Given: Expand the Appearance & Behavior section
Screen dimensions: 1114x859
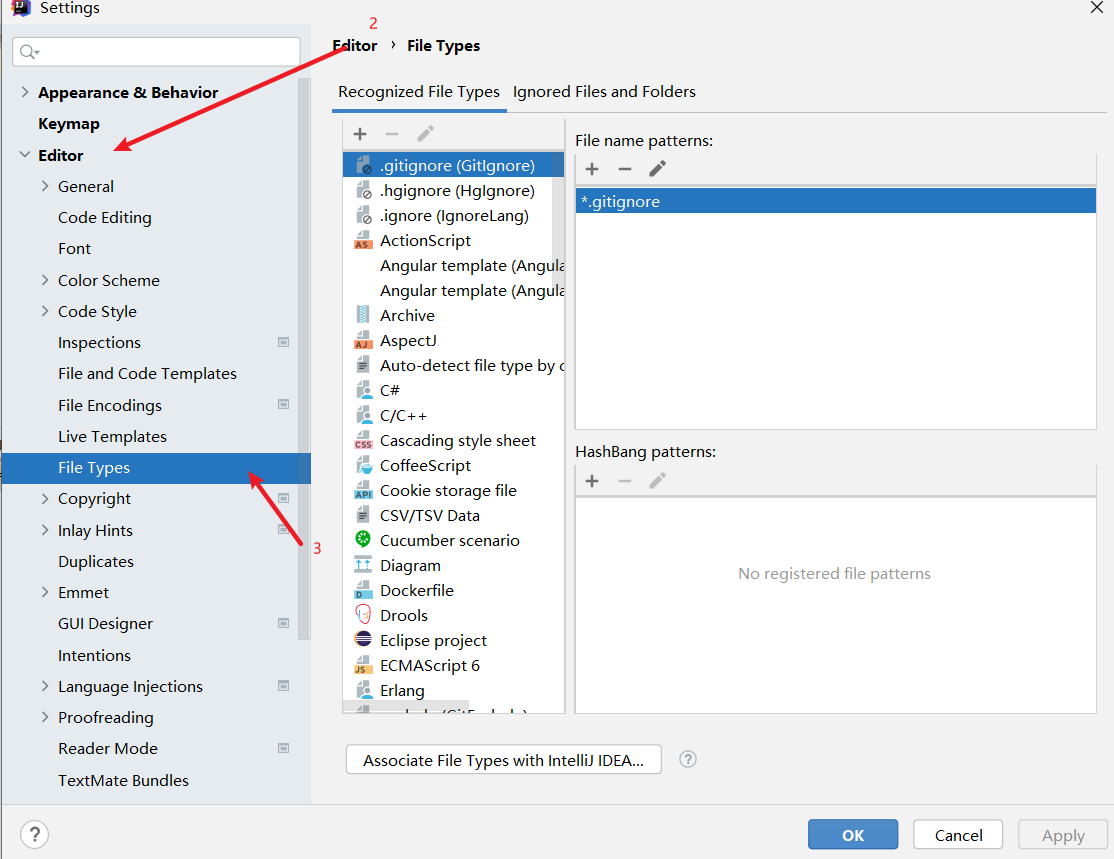Looking at the screenshot, I should pyautogui.click(x=25, y=92).
